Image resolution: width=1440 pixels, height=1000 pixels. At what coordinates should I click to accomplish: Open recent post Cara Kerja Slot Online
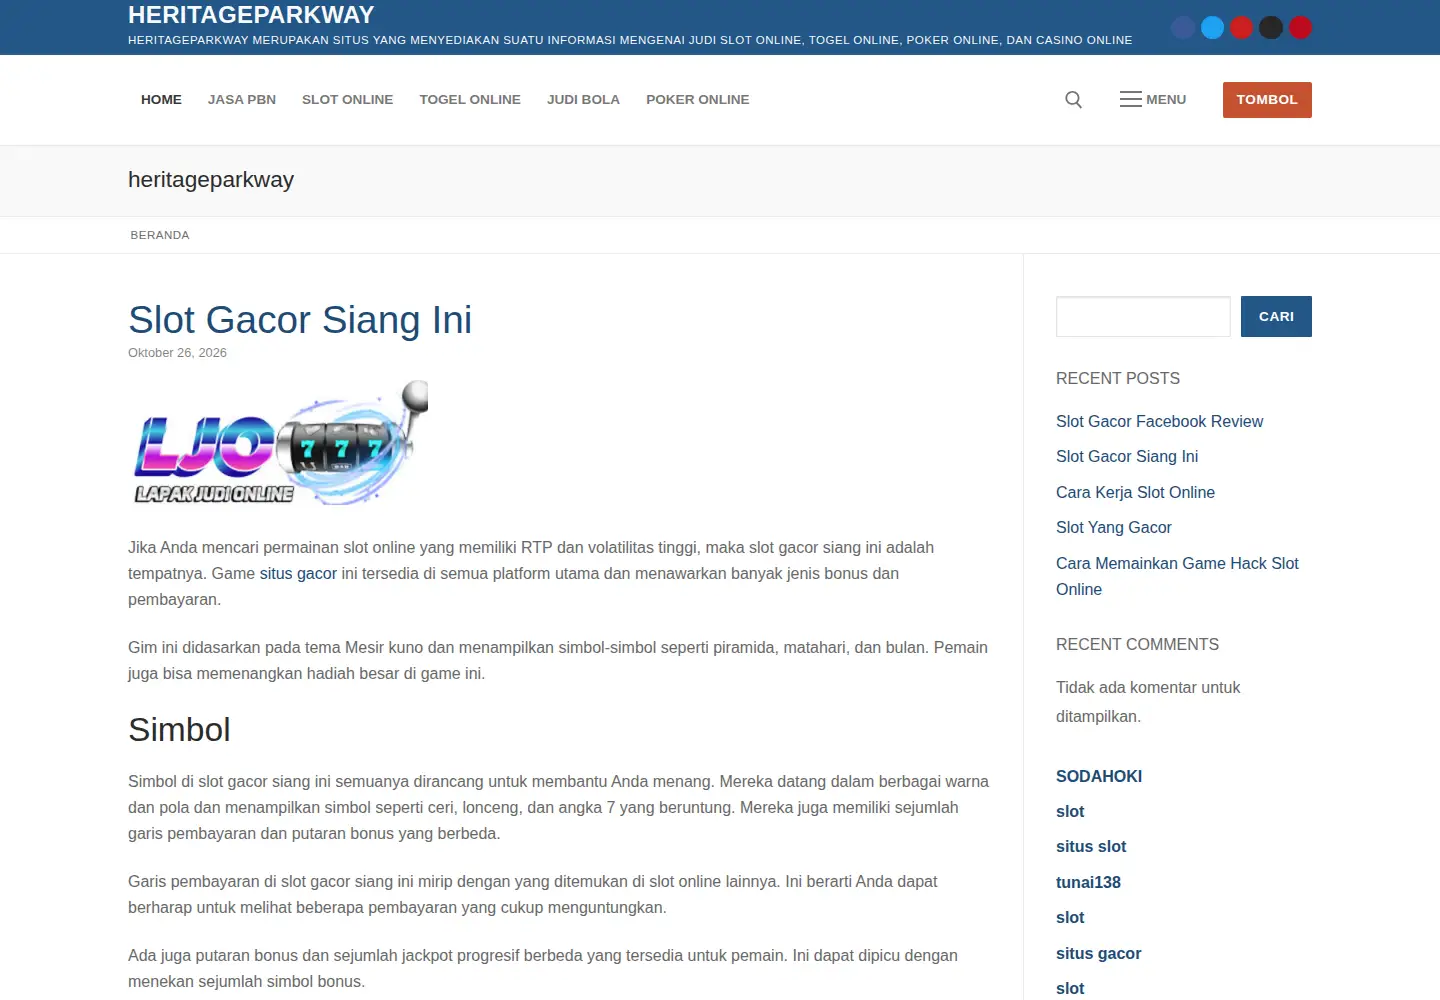coord(1135,493)
